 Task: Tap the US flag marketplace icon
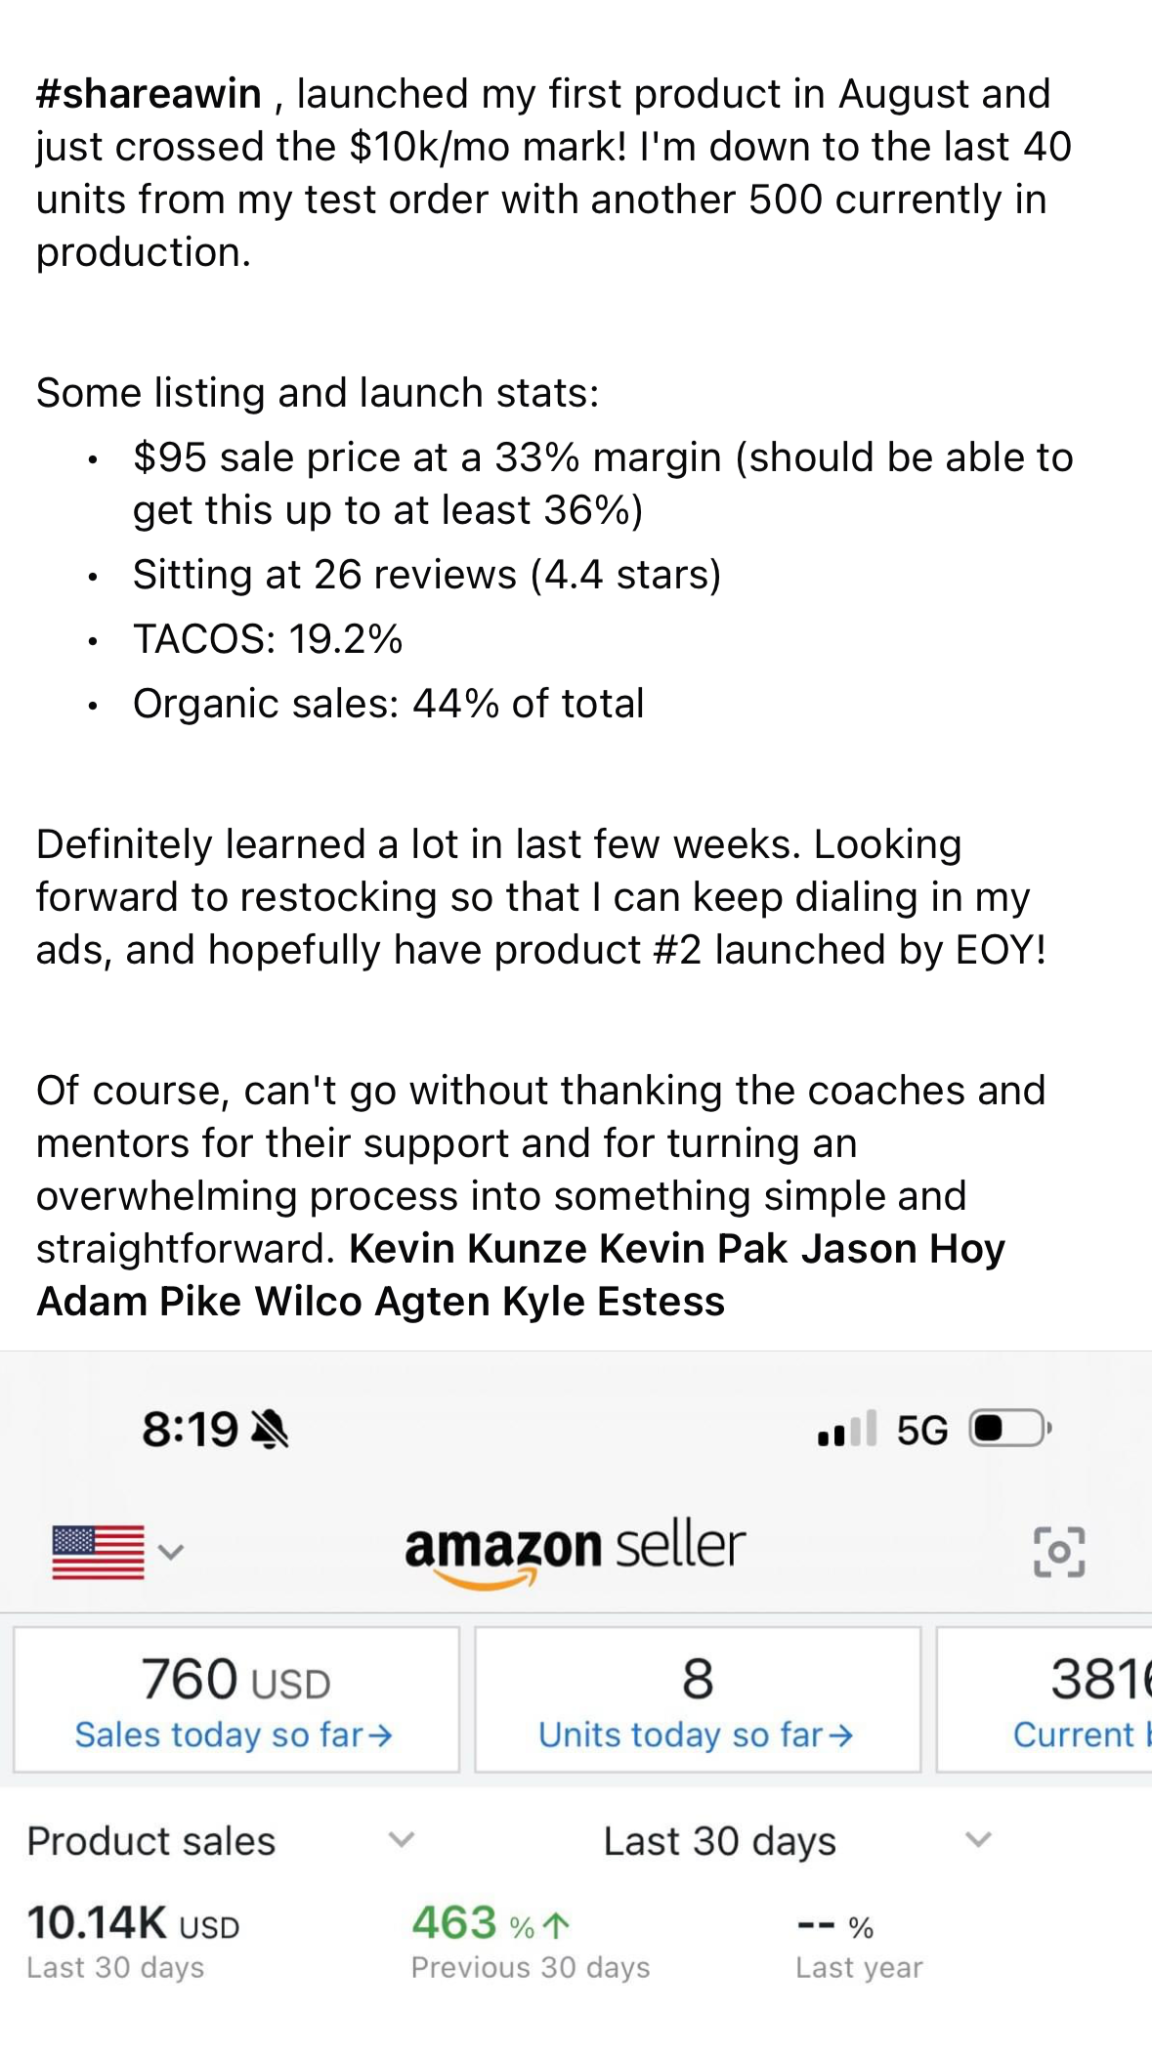[98, 1552]
